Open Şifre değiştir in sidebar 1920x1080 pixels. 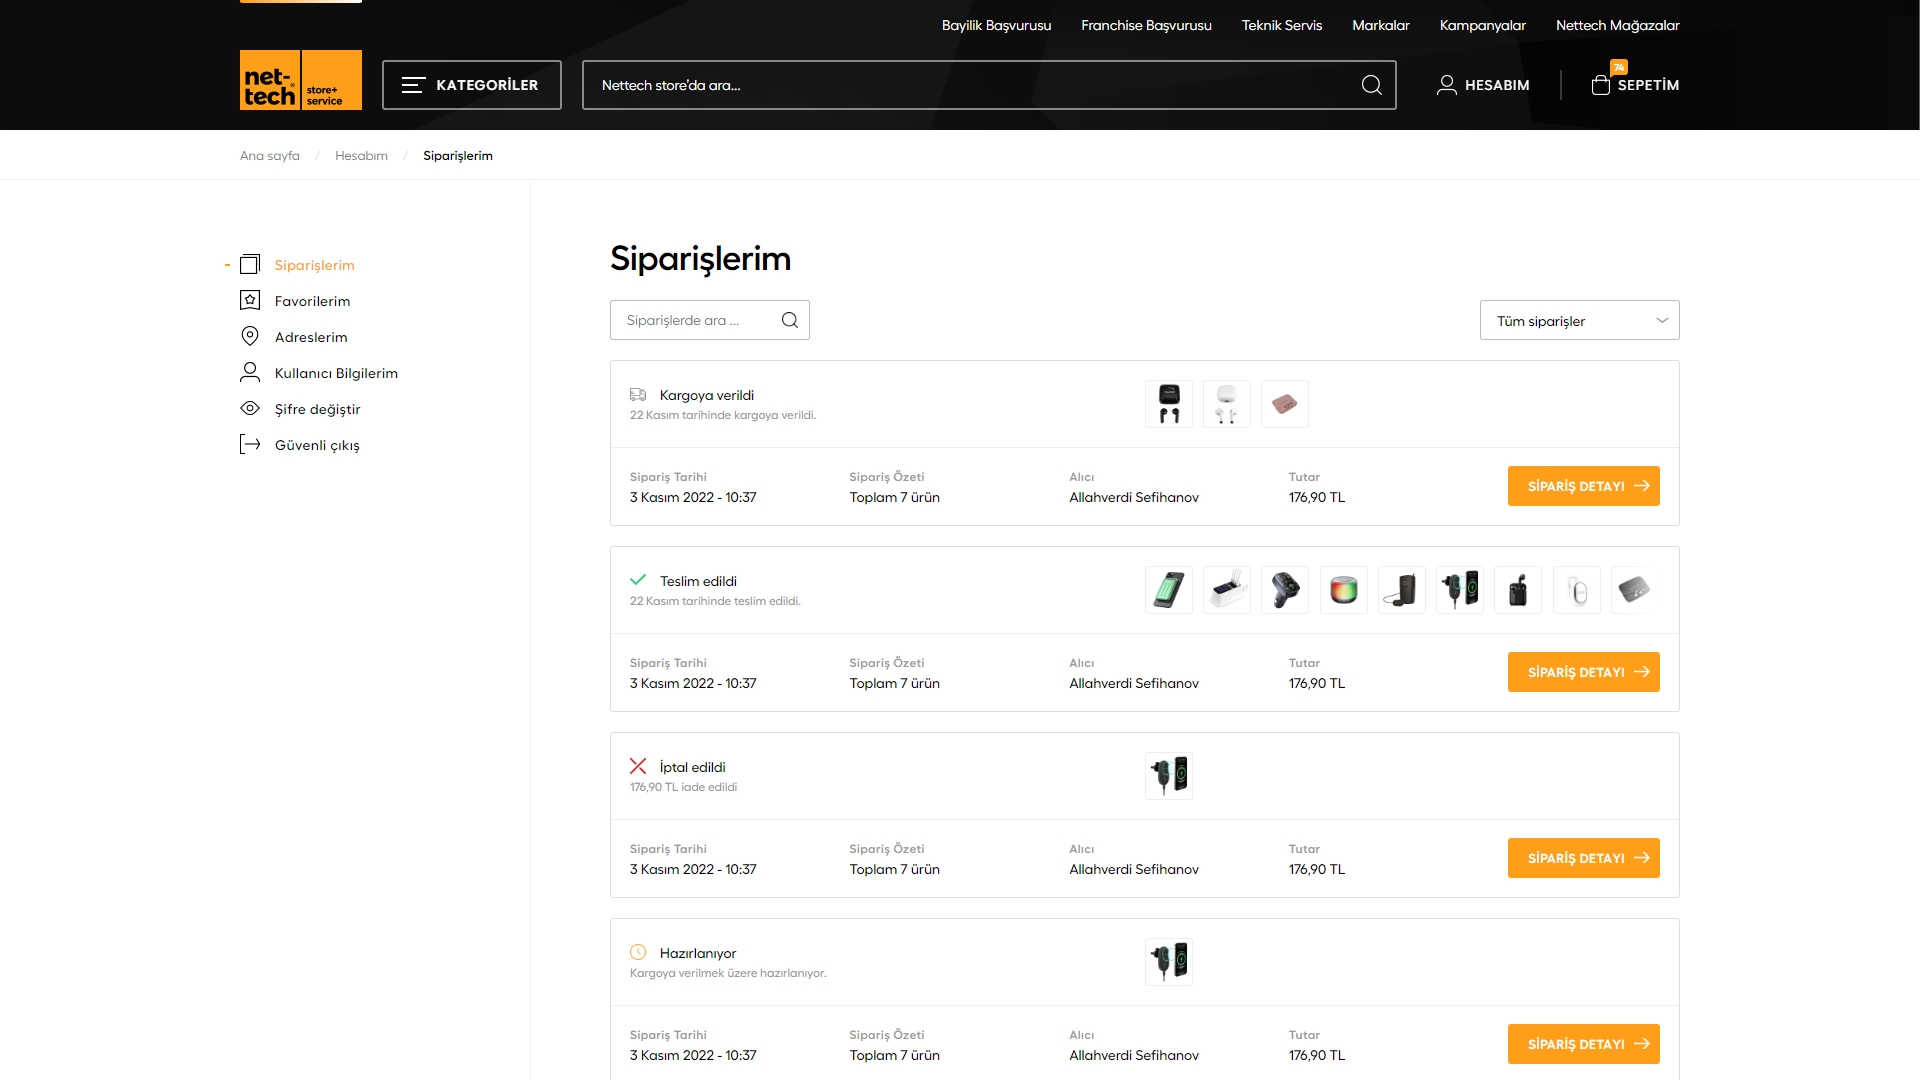click(317, 409)
